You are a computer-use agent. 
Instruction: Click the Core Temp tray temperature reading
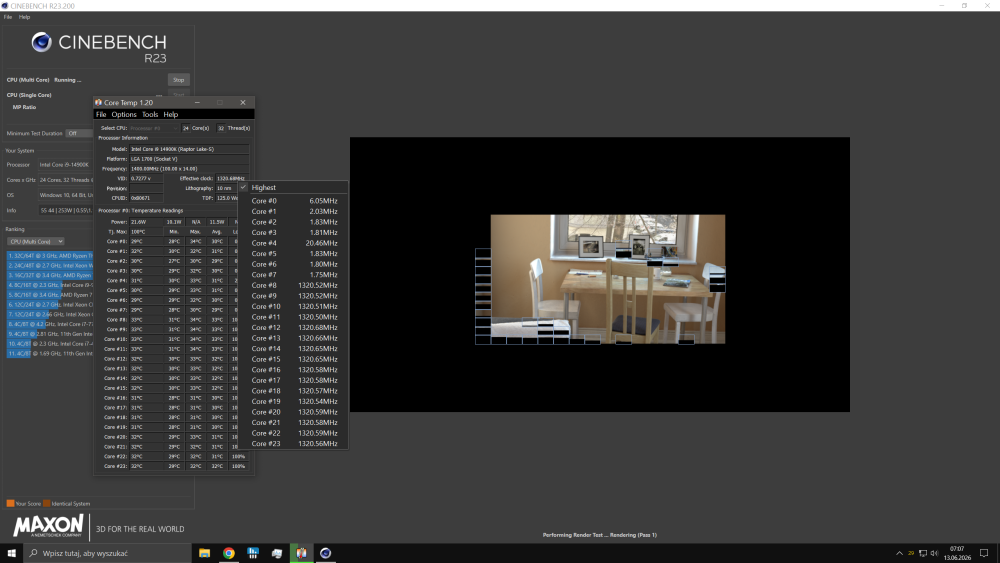[911, 553]
